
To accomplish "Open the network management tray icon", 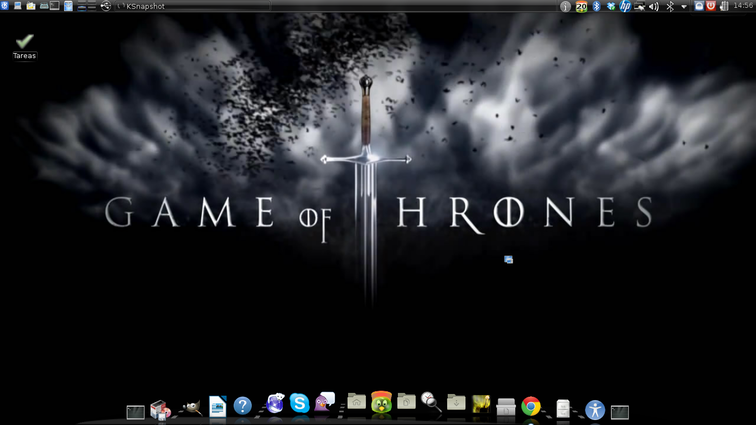I will (640, 6).
